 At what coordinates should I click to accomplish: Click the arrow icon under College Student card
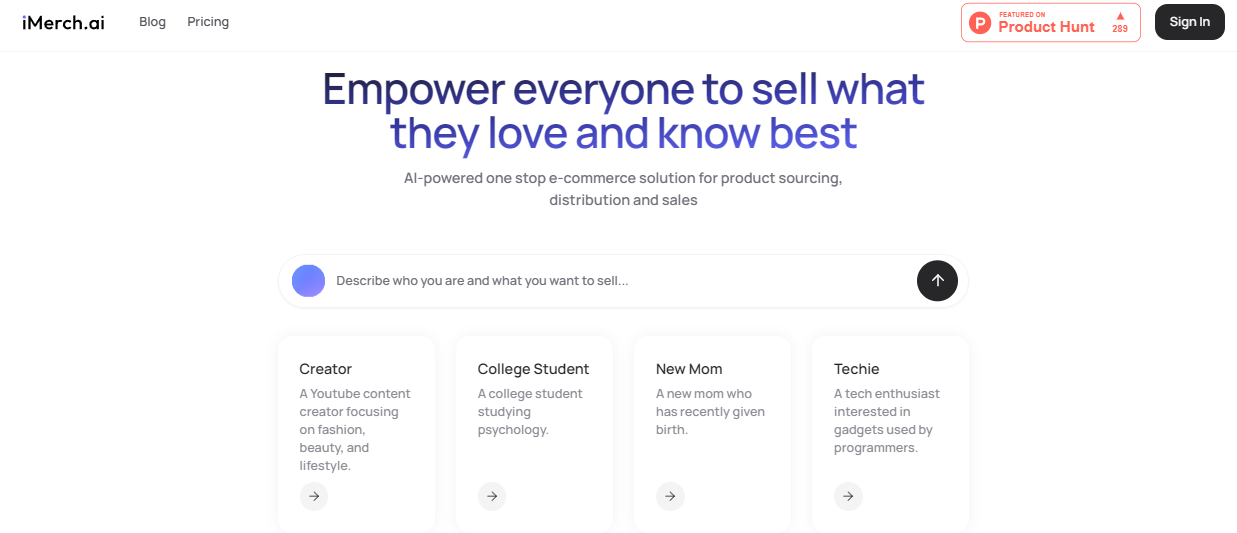(x=492, y=496)
